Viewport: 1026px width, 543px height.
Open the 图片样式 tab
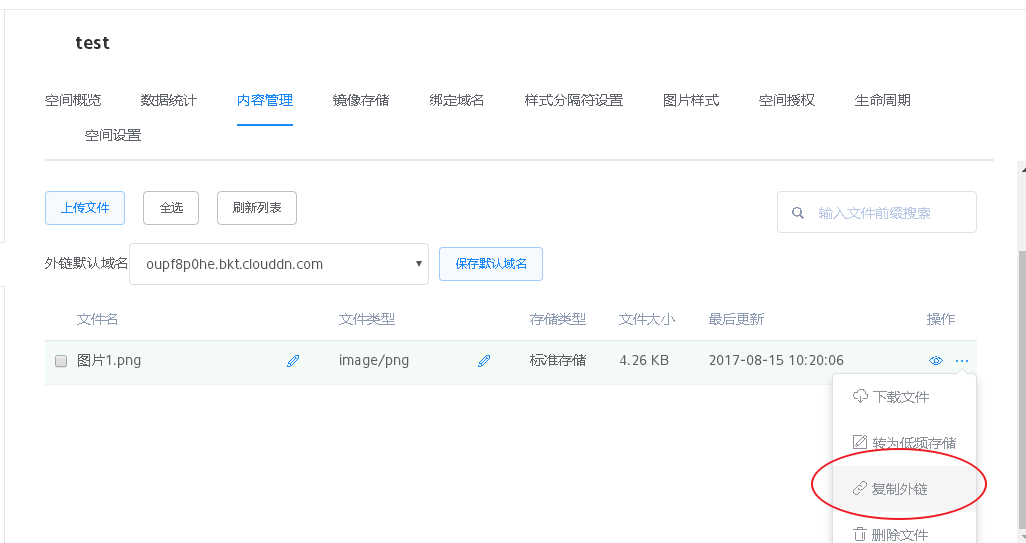tap(691, 100)
